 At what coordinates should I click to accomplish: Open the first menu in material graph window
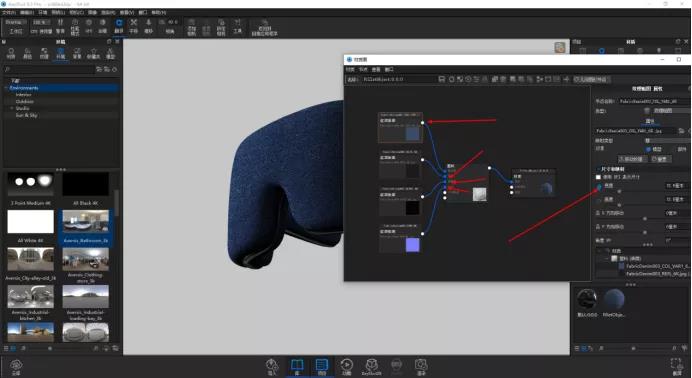[350, 70]
